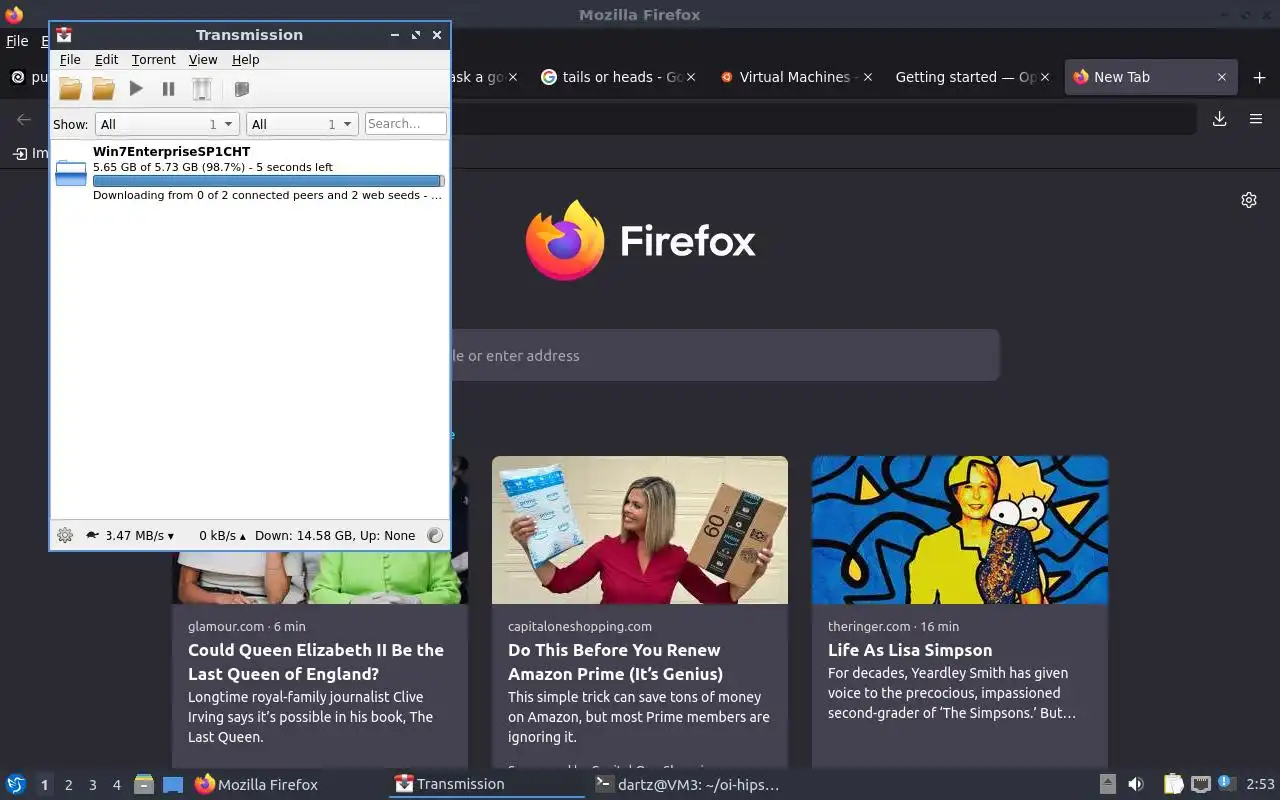
Task: Open the Transmission options gear in status bar
Action: pos(65,535)
